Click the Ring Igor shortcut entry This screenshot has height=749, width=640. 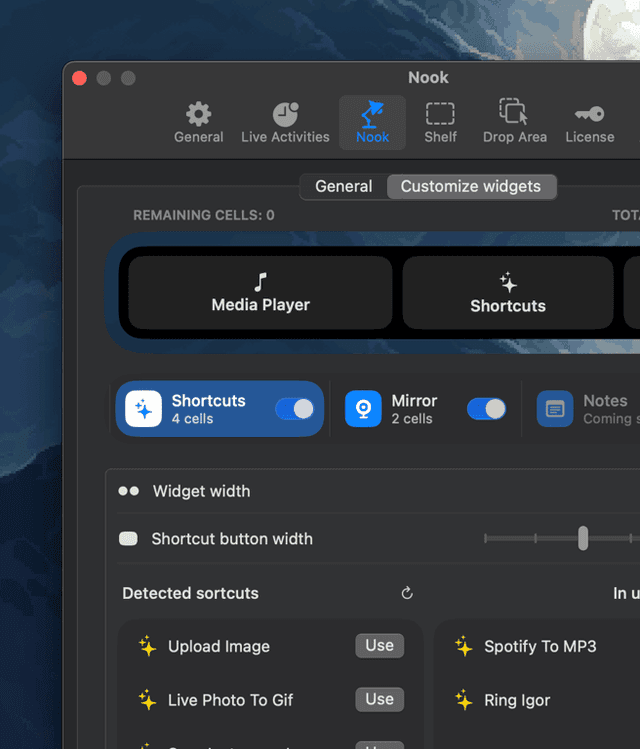(517, 700)
